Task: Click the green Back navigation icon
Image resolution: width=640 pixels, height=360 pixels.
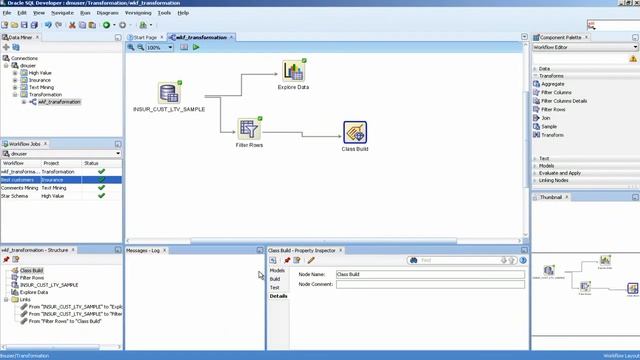Action: tap(106, 25)
